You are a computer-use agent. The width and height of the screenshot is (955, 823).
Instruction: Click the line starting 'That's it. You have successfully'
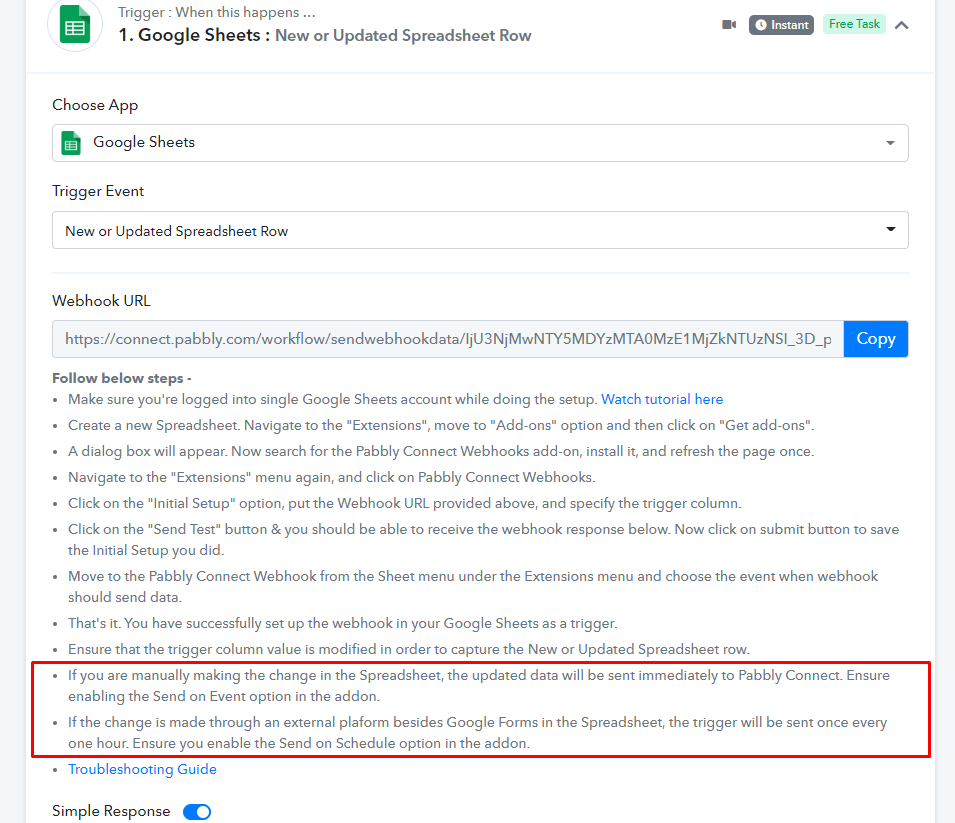342,624
